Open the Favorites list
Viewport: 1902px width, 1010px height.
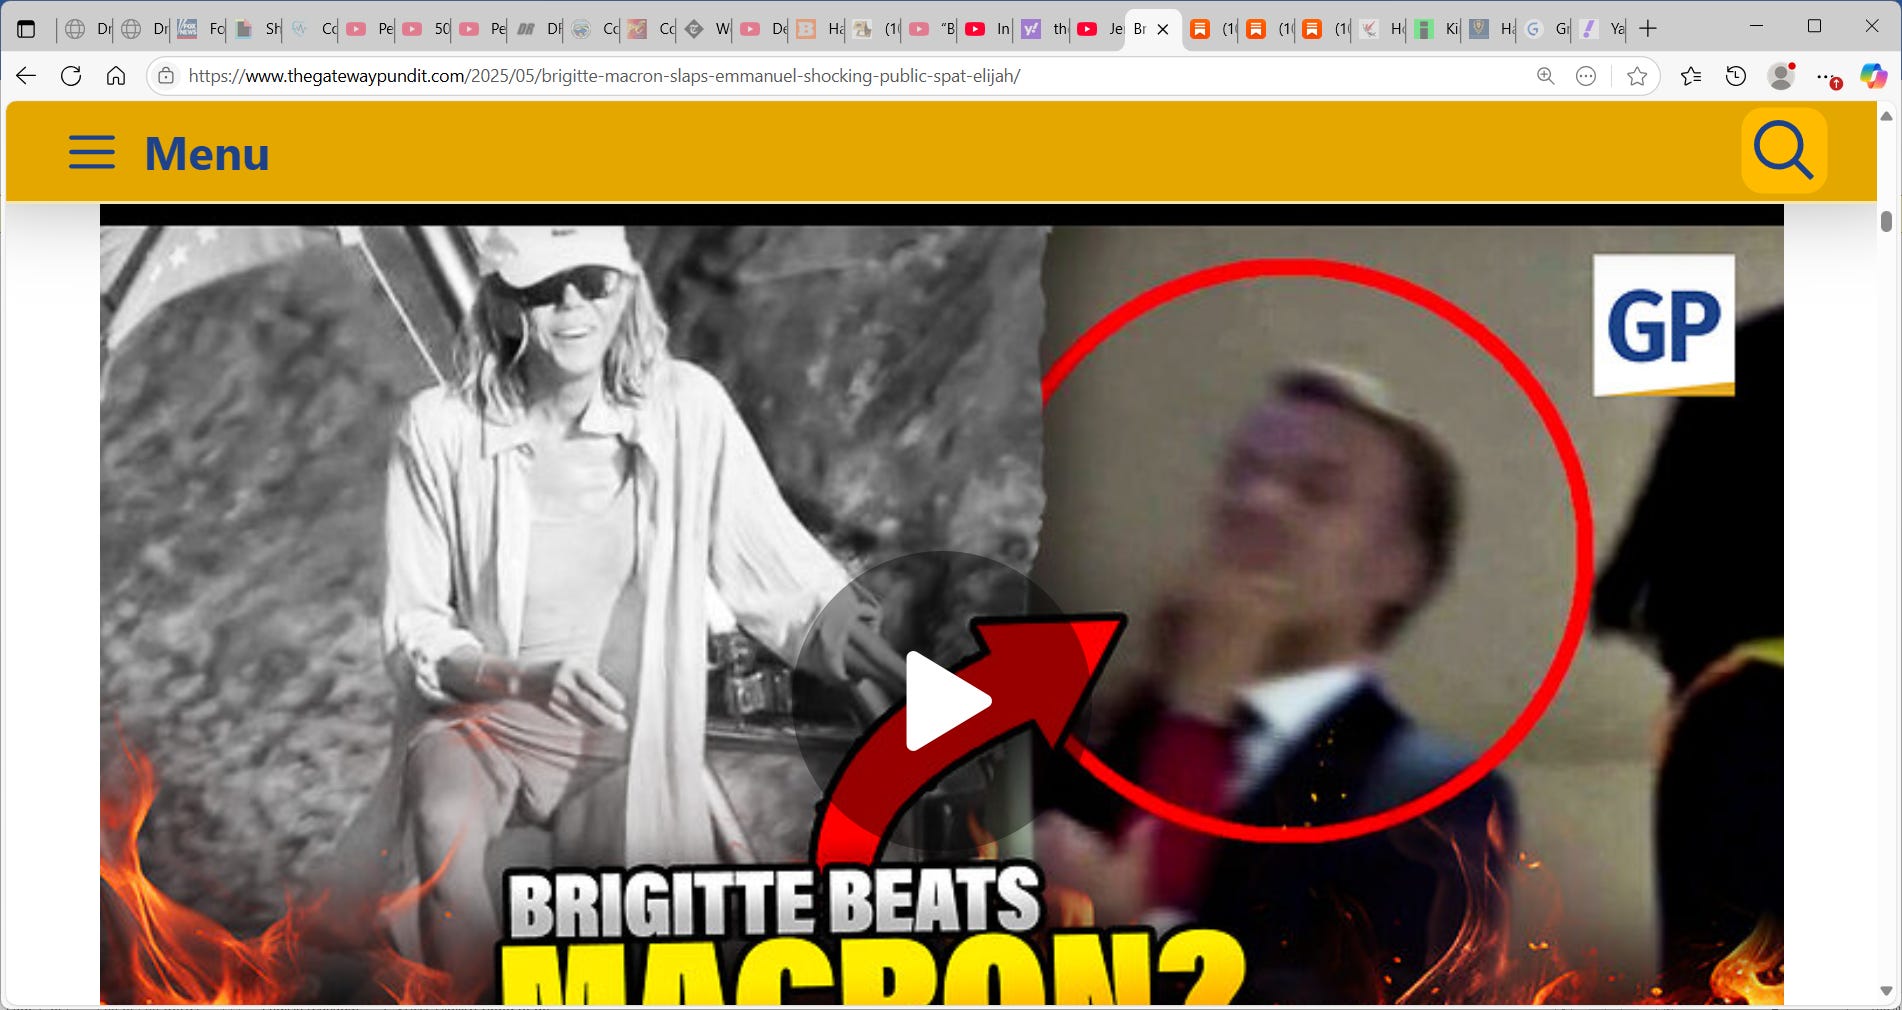pos(1691,76)
